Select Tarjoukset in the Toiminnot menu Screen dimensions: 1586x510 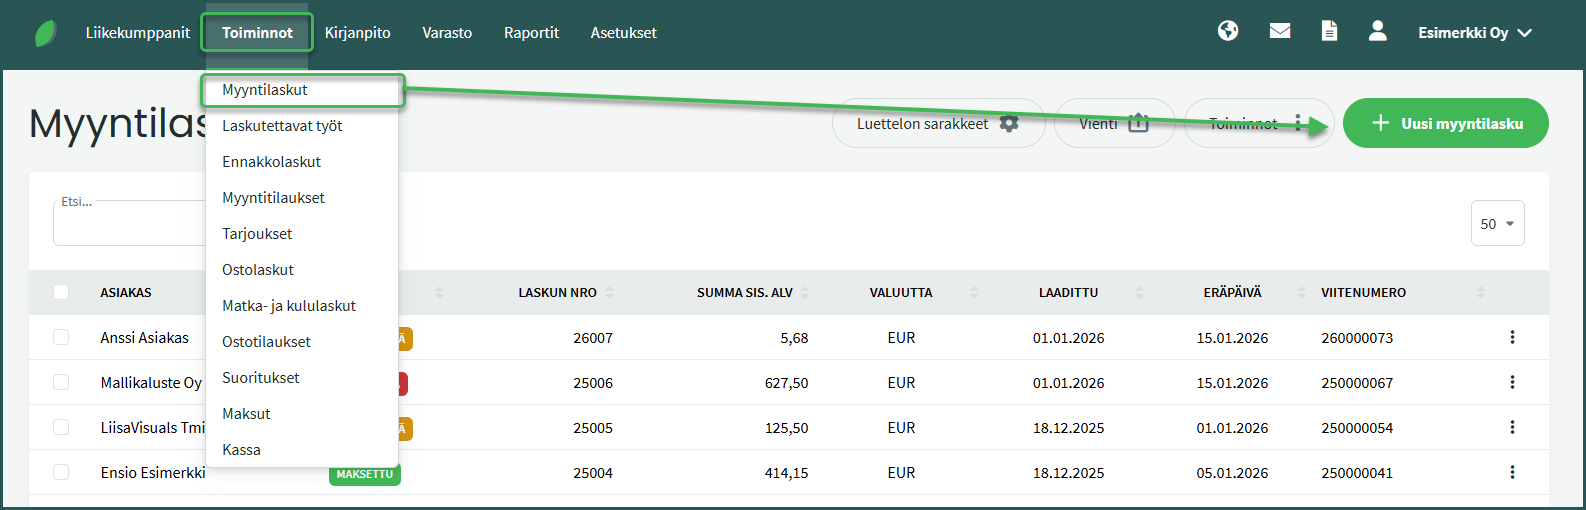coord(257,234)
